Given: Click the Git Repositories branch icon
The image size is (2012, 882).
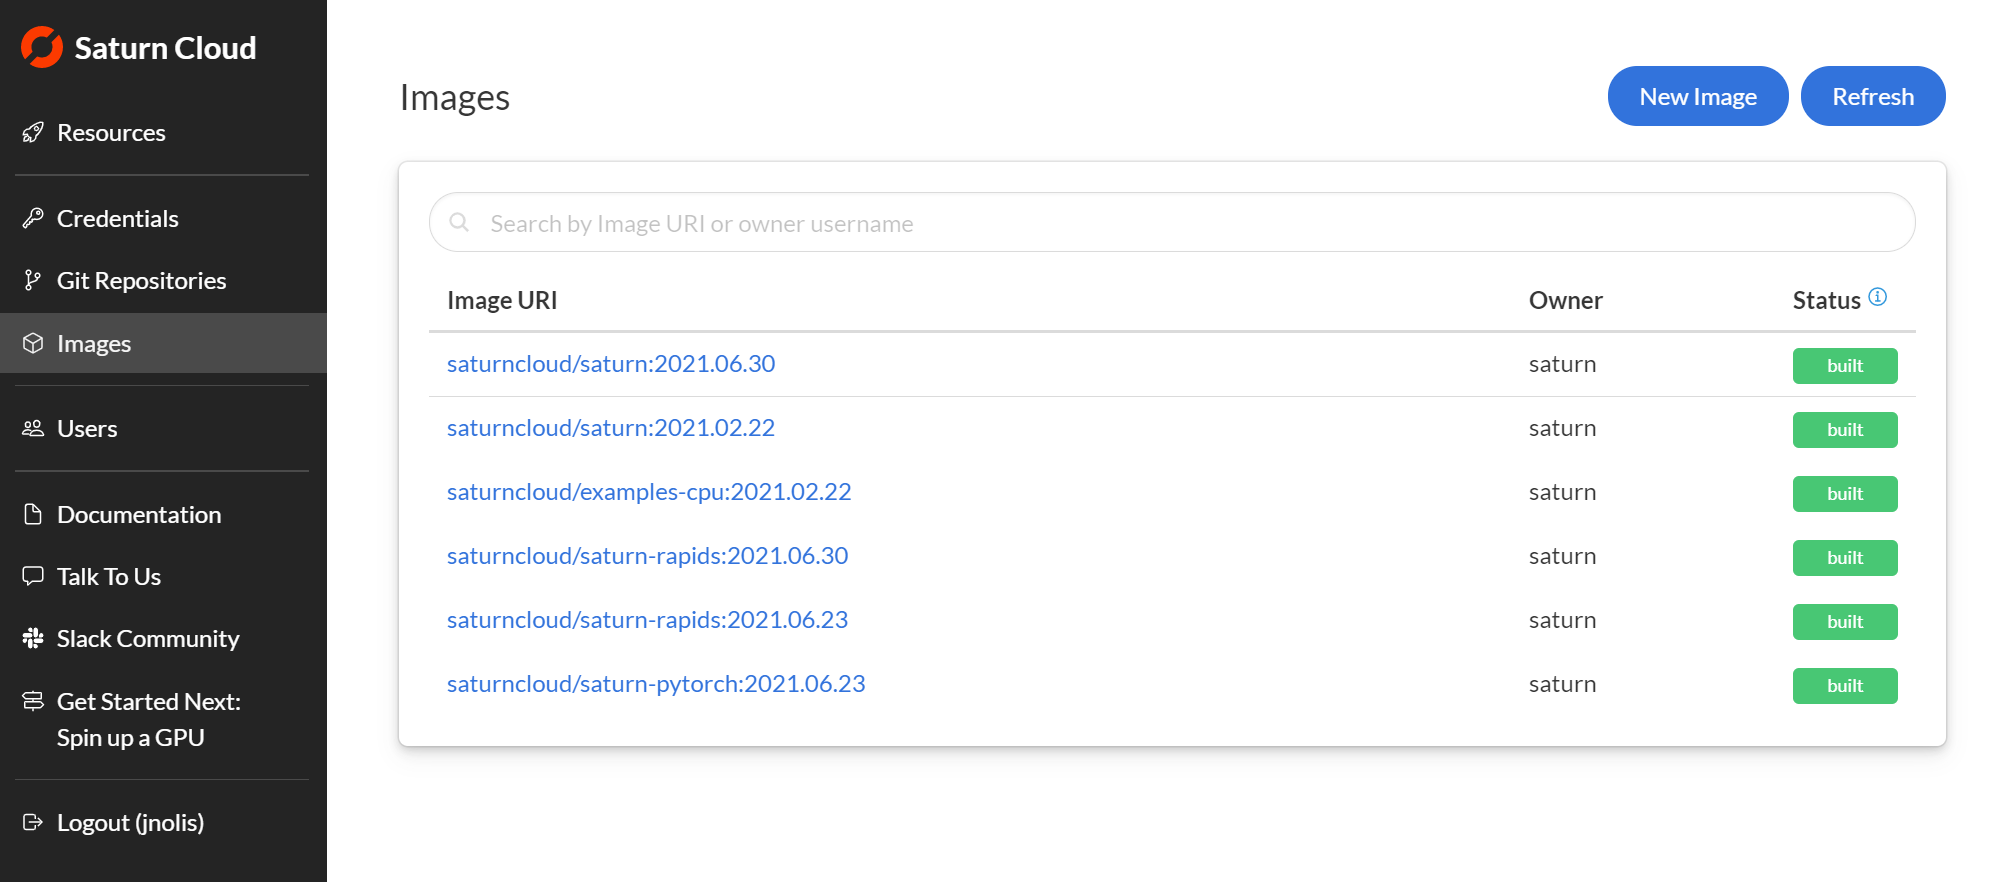Looking at the screenshot, I should click(33, 280).
